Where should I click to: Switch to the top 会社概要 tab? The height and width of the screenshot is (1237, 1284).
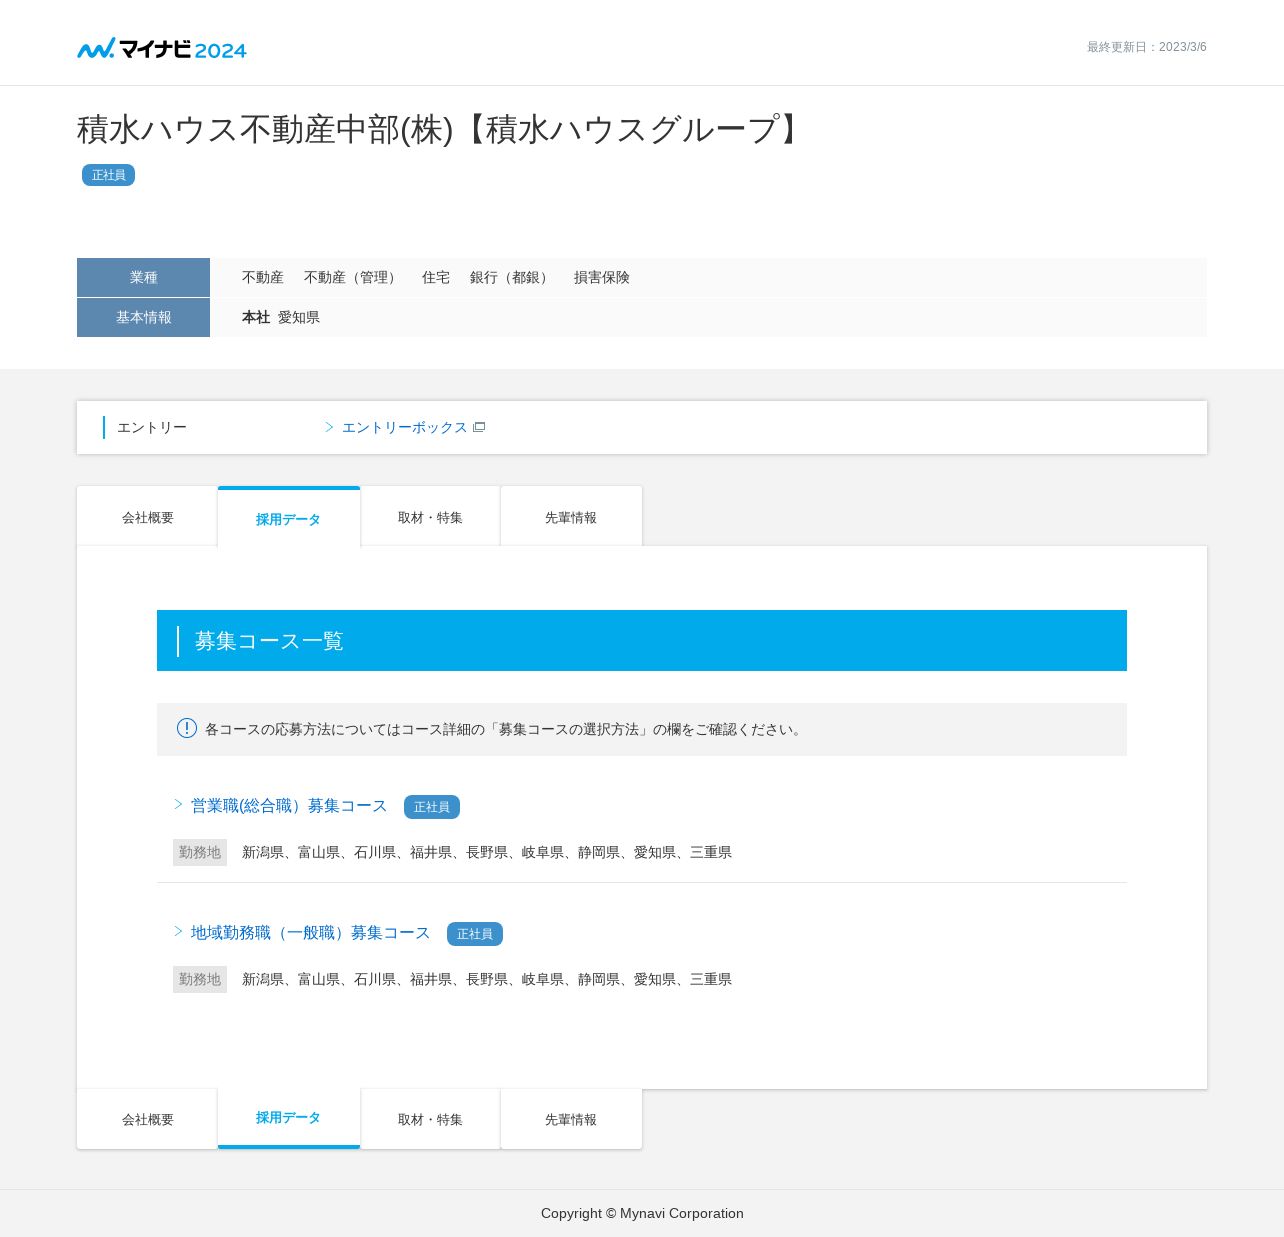(x=147, y=517)
